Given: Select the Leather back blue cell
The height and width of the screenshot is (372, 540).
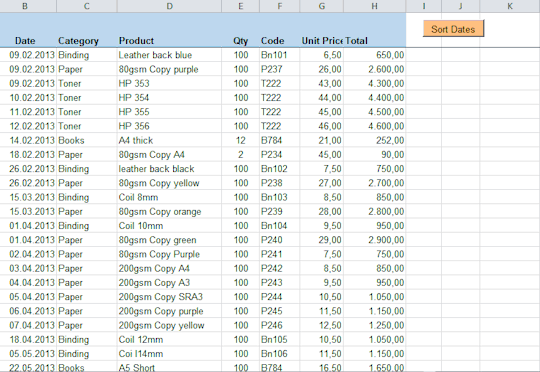Looking at the screenshot, I should click(169, 55).
